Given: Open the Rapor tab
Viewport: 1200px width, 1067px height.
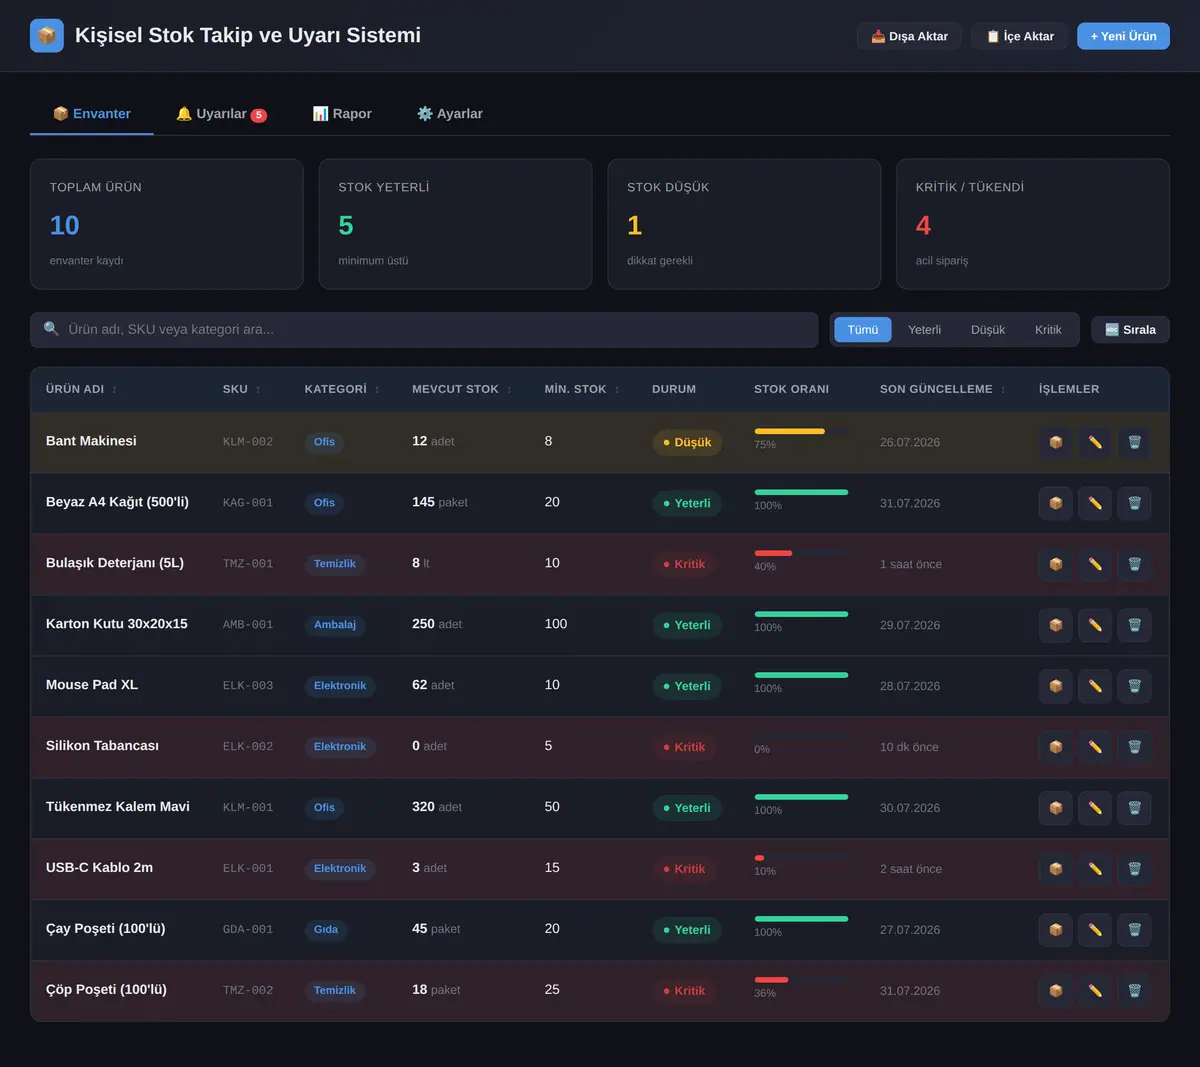Looking at the screenshot, I should coord(342,114).
